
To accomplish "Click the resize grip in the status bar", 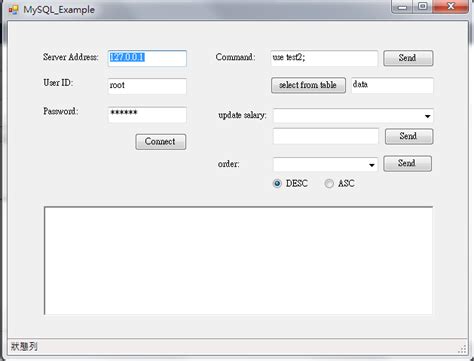I will pyautogui.click(x=462, y=349).
